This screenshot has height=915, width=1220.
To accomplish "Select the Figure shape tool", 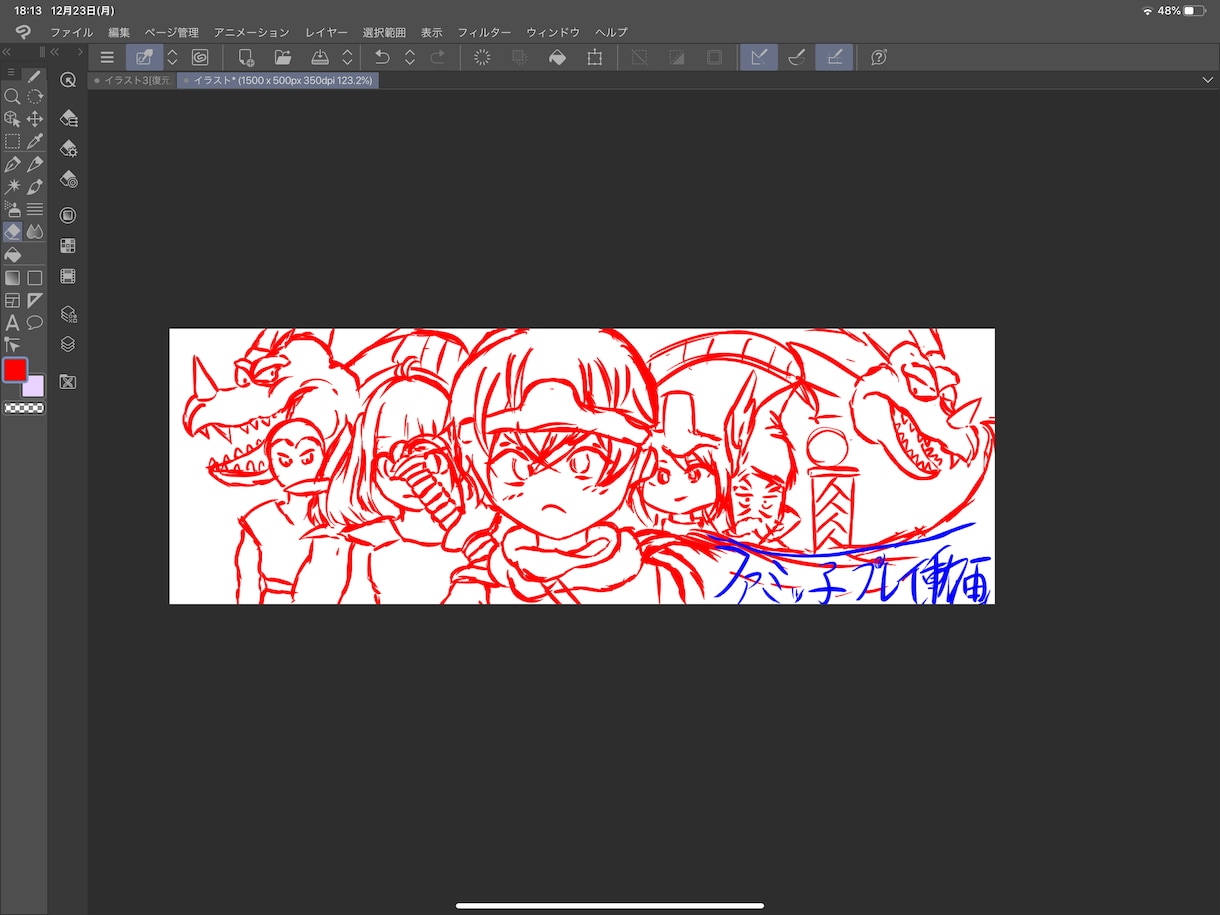I will 35,278.
